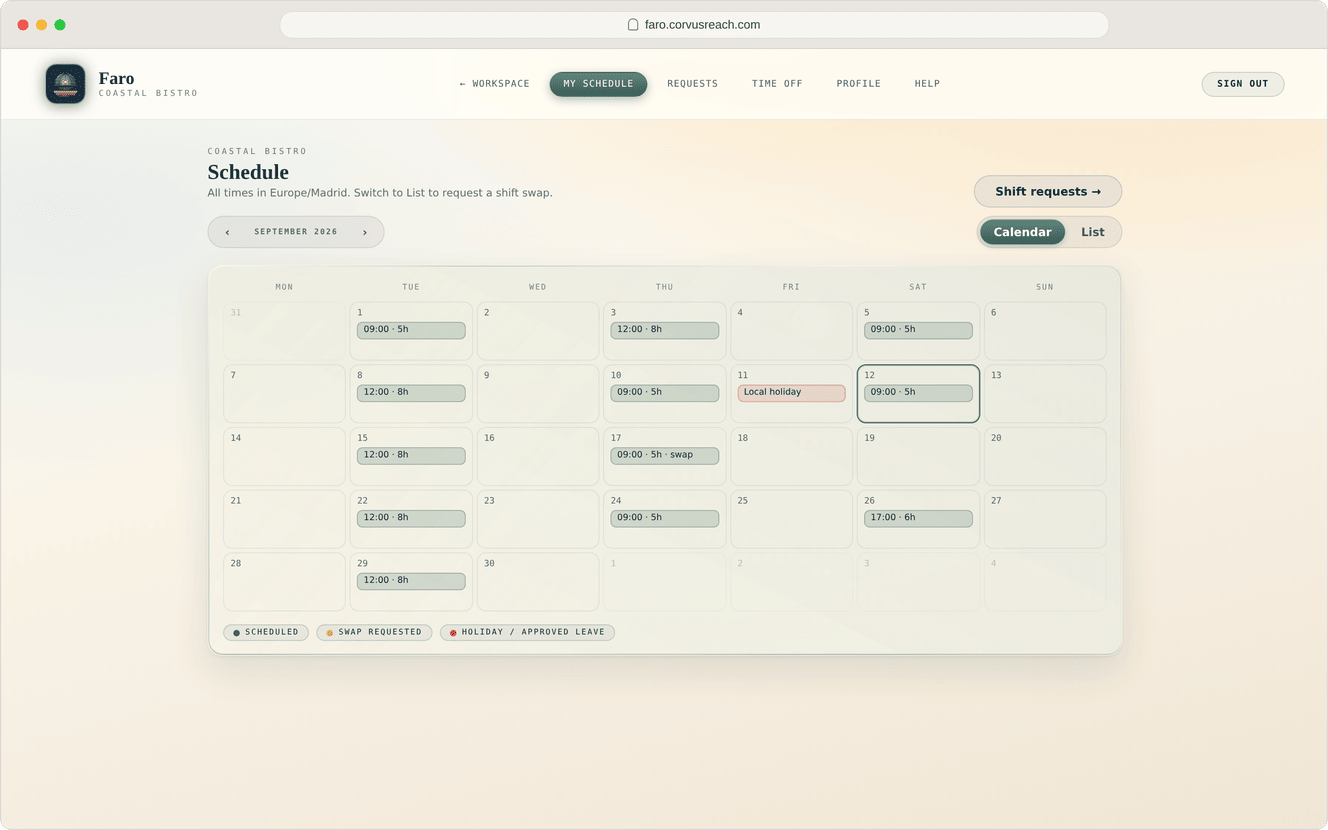Select the September 19 day cell

click(918, 457)
